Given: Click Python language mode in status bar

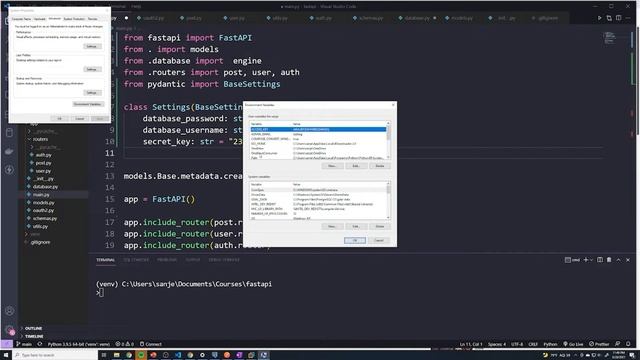Looking at the screenshot, I should [550, 344].
